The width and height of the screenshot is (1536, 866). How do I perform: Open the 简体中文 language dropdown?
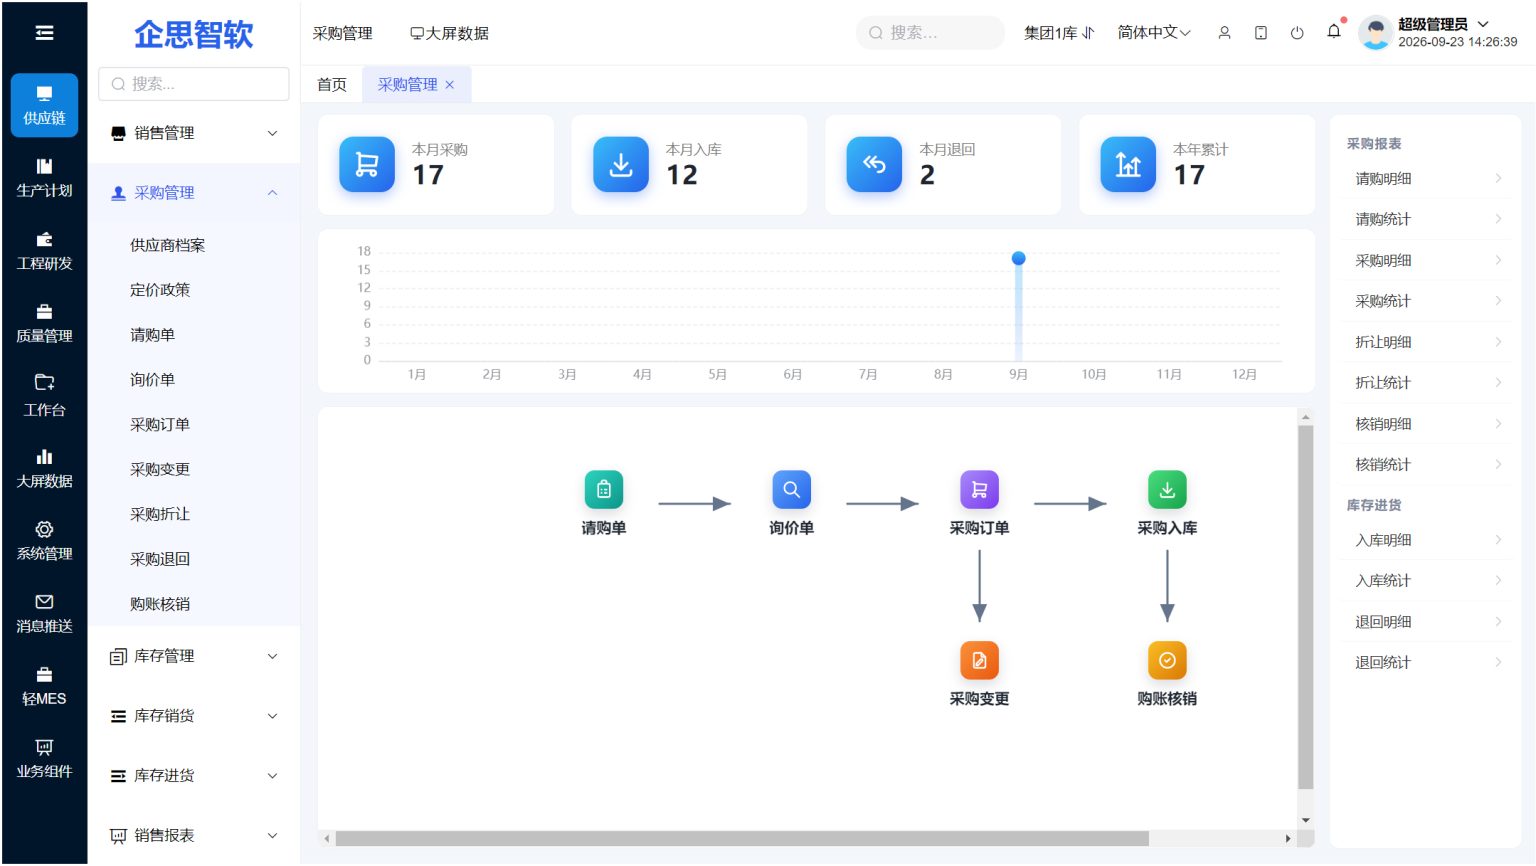coord(1154,33)
